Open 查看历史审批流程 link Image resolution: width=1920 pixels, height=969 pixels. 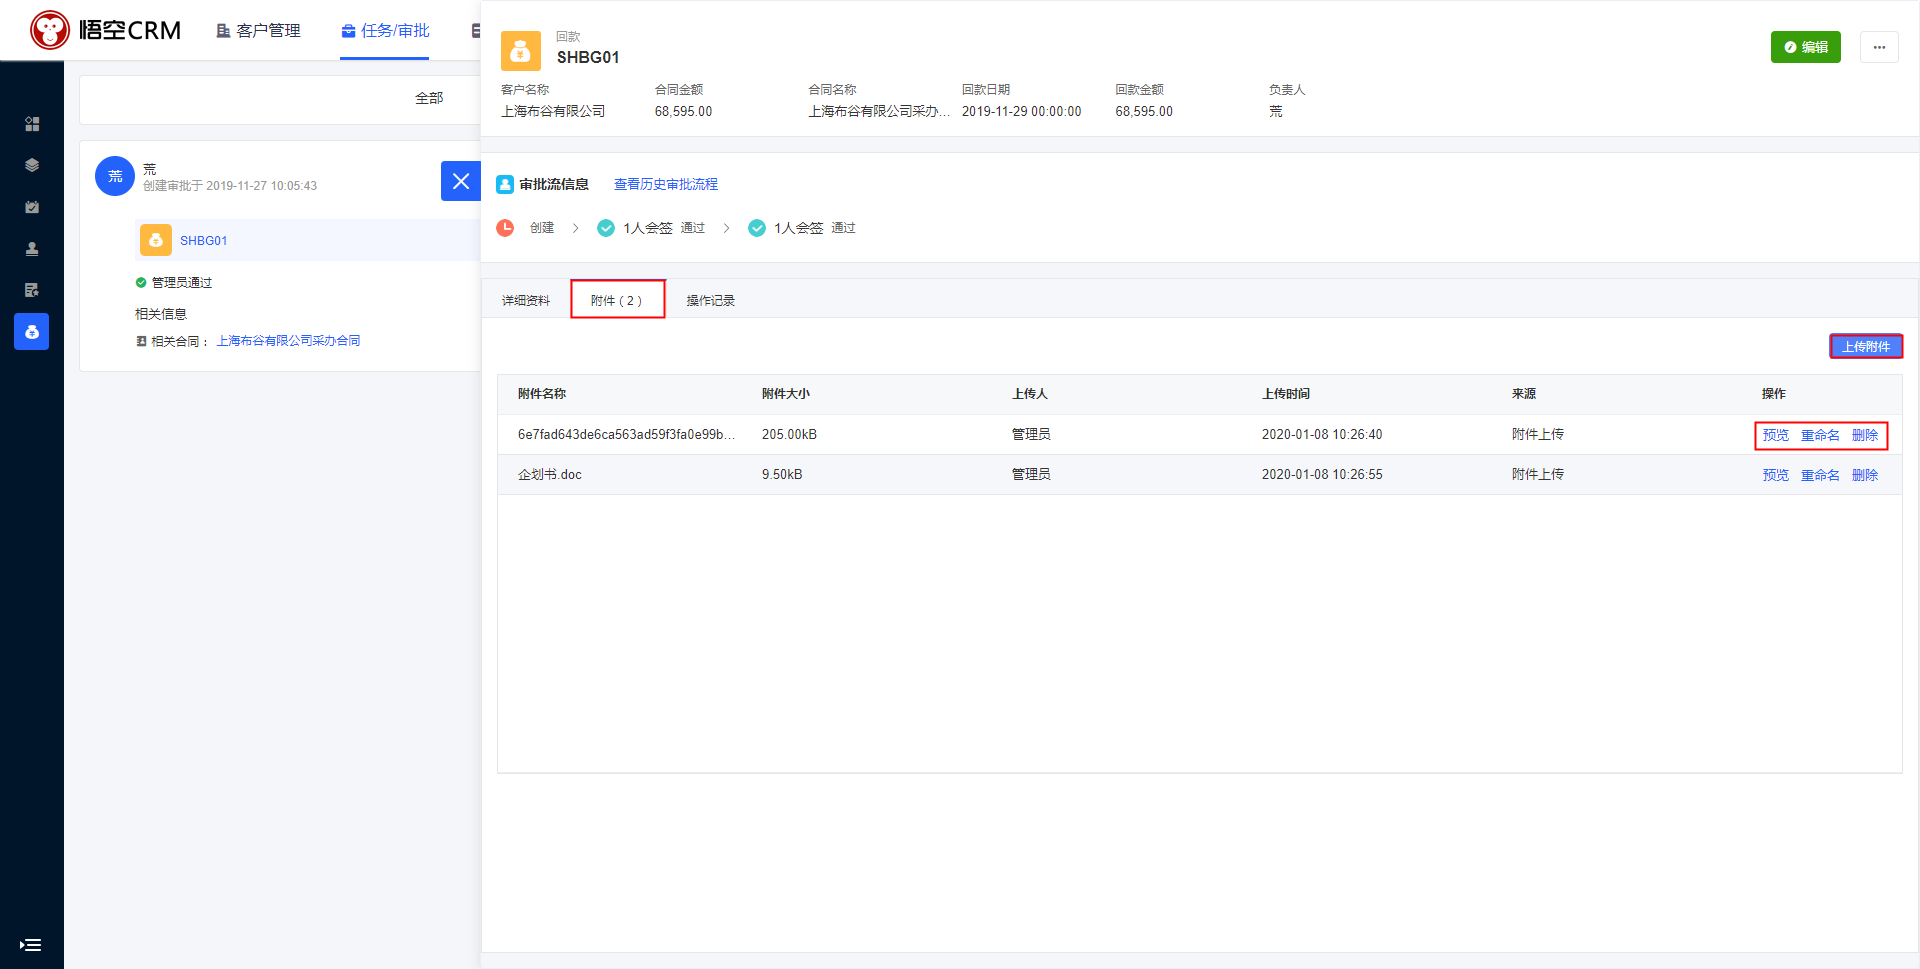[666, 184]
